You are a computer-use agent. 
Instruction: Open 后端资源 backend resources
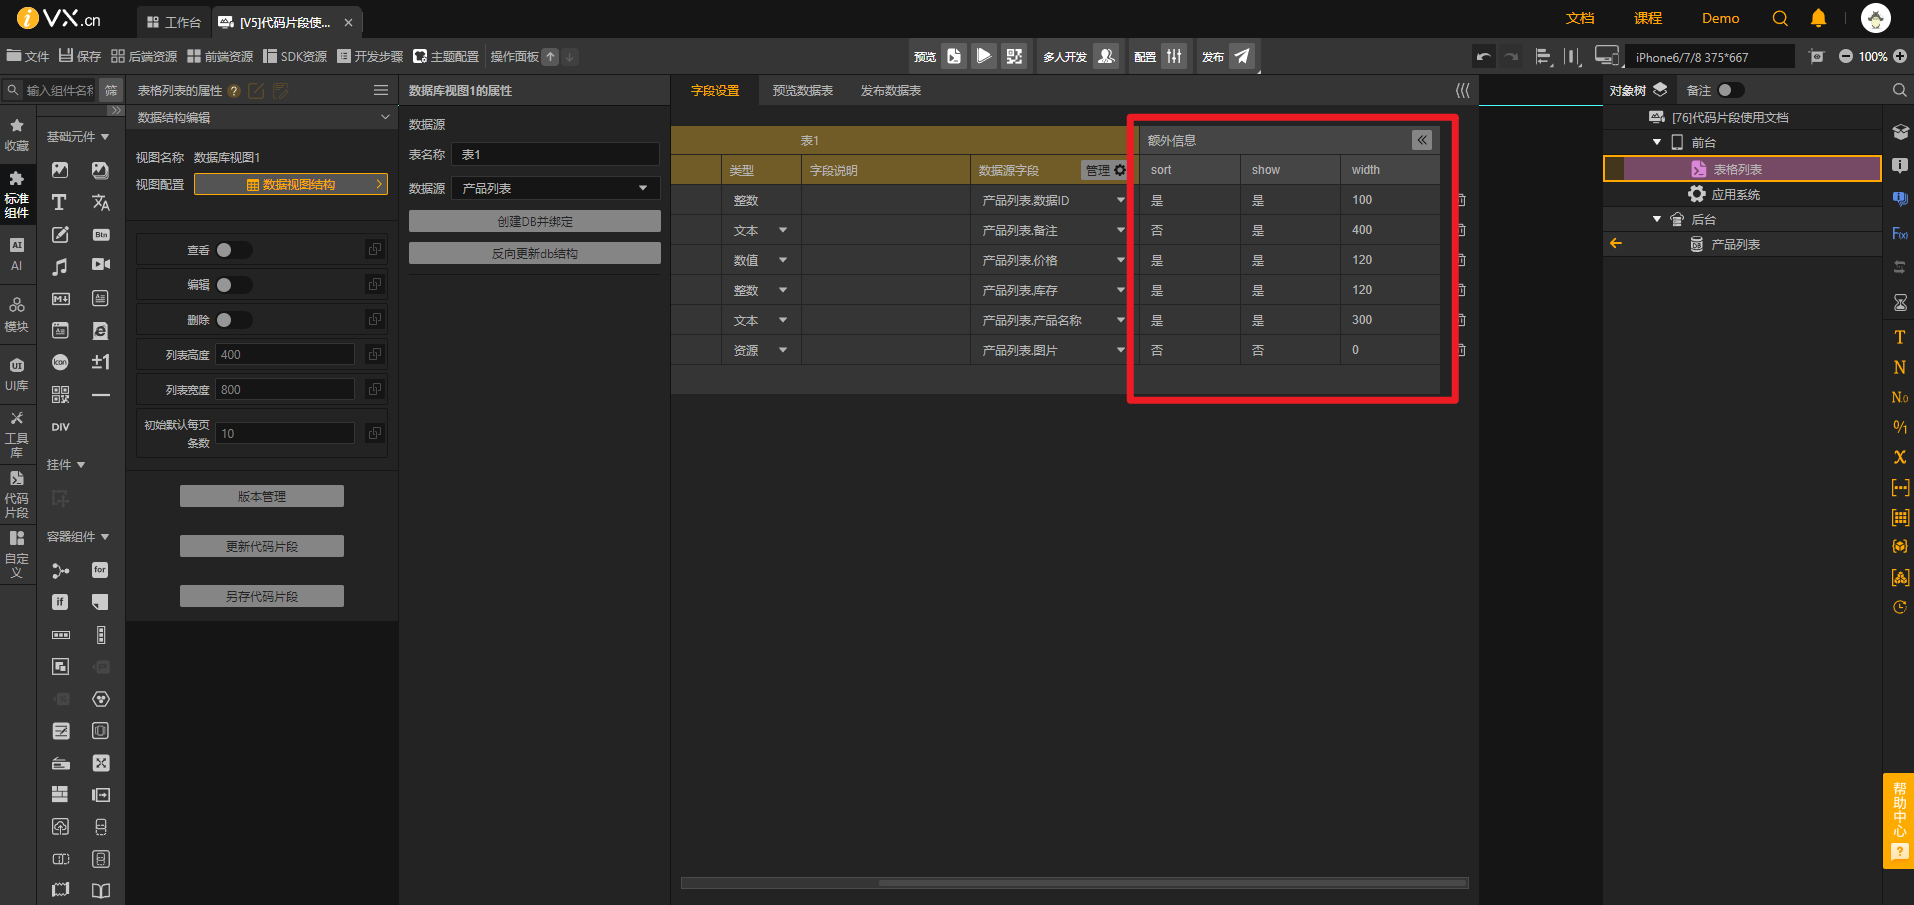pos(144,57)
